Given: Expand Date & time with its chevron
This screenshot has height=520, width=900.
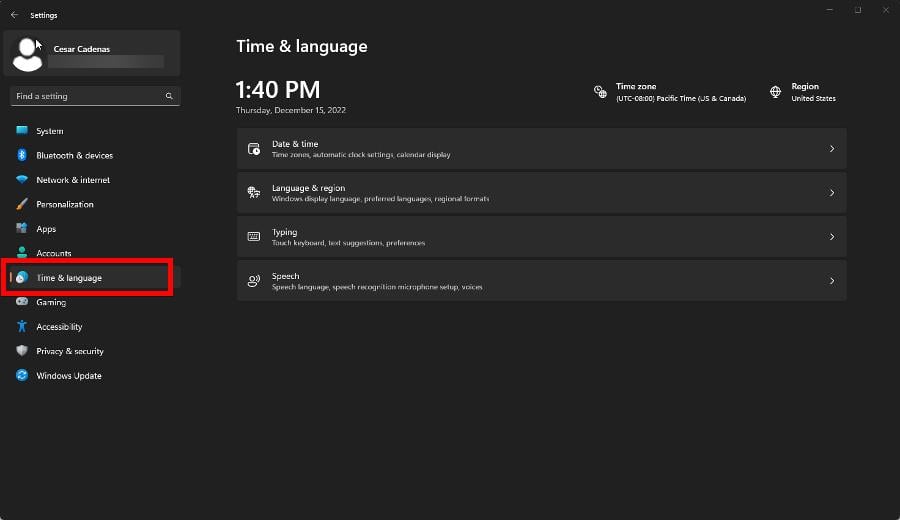Looking at the screenshot, I should coord(832,149).
